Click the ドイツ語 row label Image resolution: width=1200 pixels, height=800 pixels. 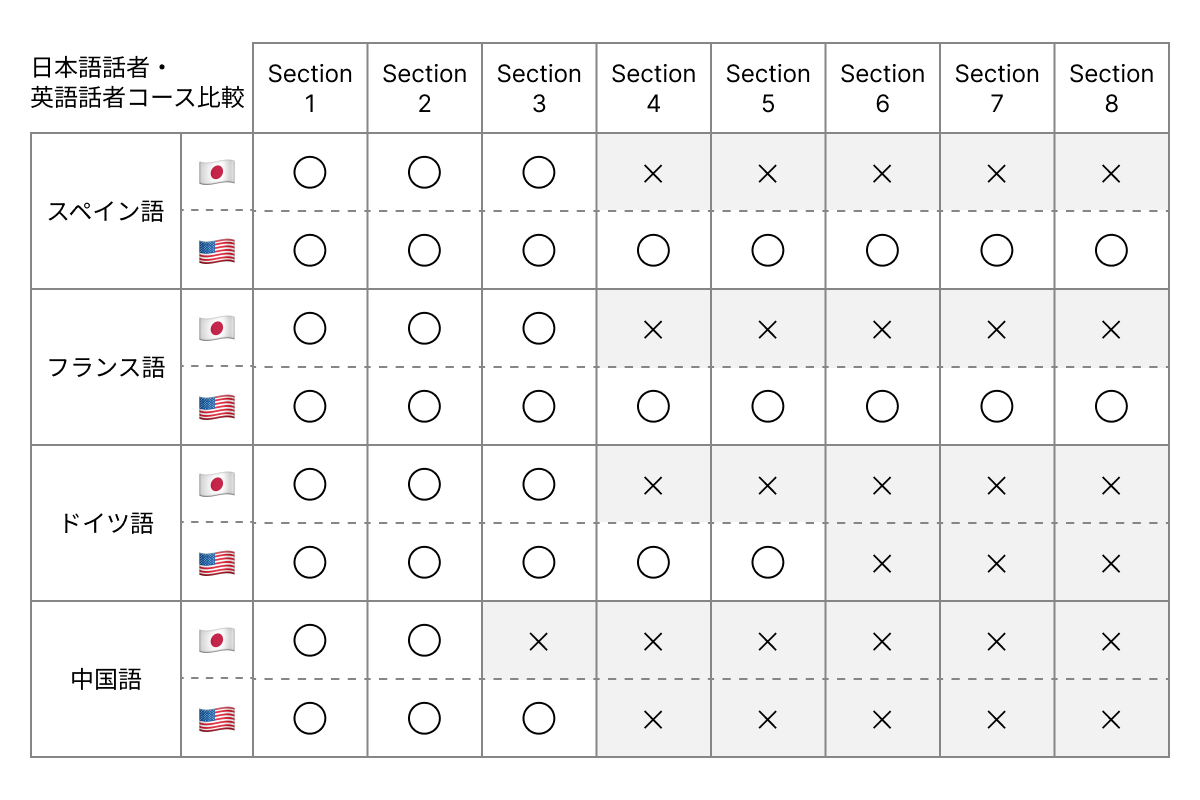point(106,524)
